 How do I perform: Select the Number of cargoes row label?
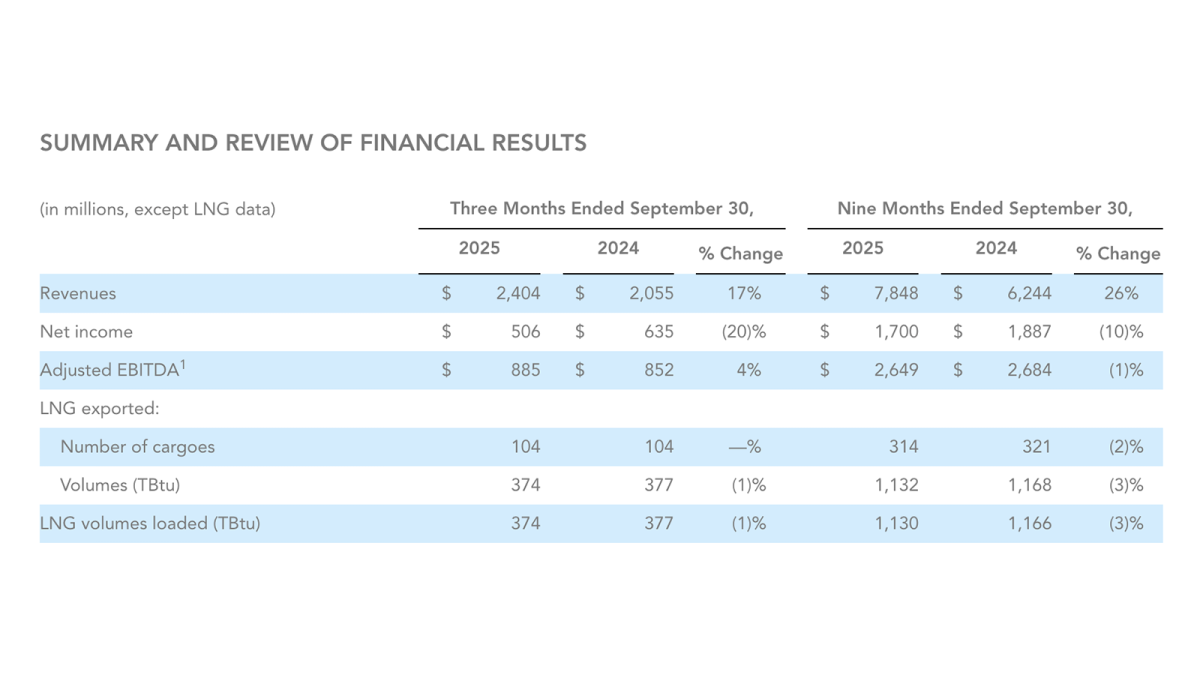[x=137, y=447]
